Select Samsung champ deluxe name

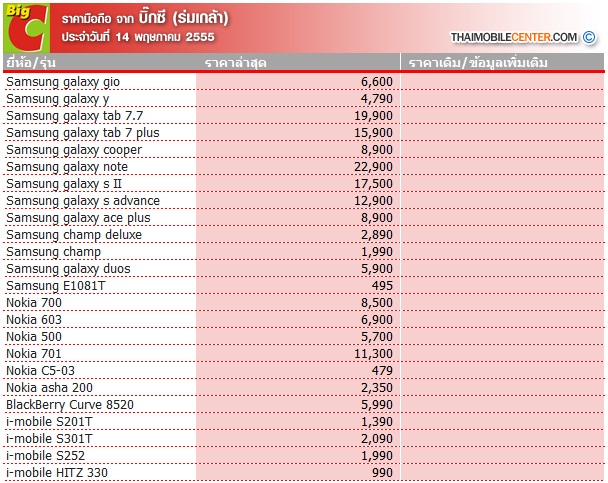point(74,235)
